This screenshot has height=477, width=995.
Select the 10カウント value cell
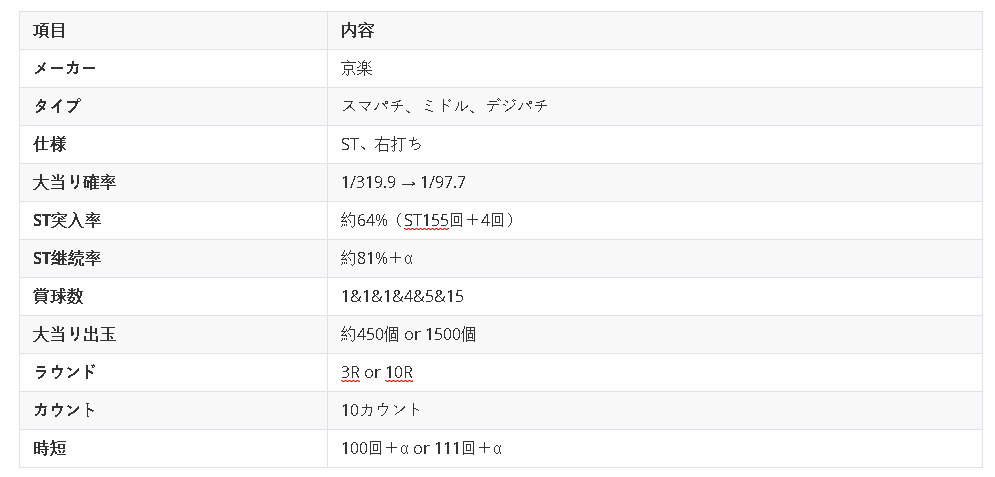(x=381, y=411)
